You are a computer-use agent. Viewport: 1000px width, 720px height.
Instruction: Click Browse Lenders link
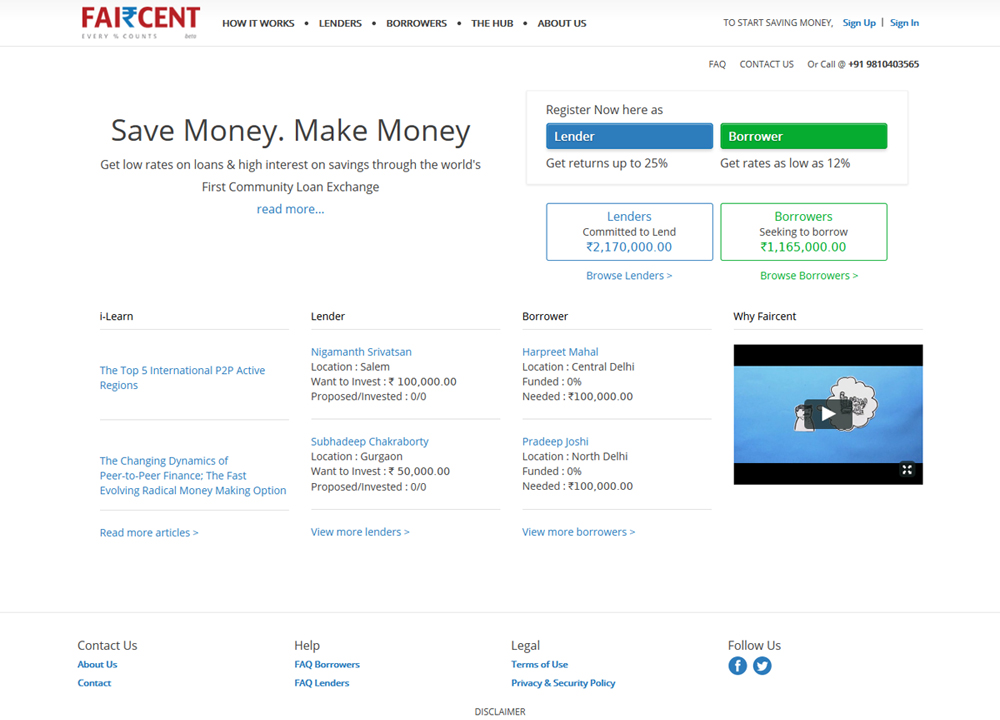(629, 276)
